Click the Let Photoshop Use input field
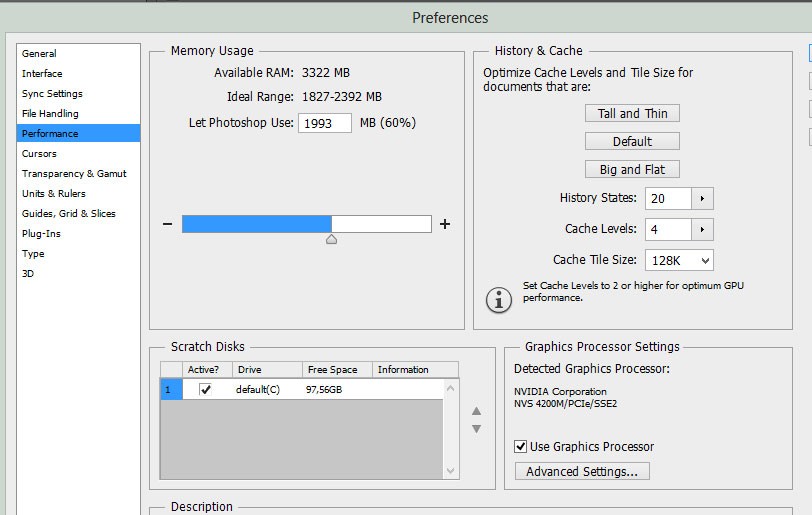The width and height of the screenshot is (812, 515). pyautogui.click(x=325, y=123)
